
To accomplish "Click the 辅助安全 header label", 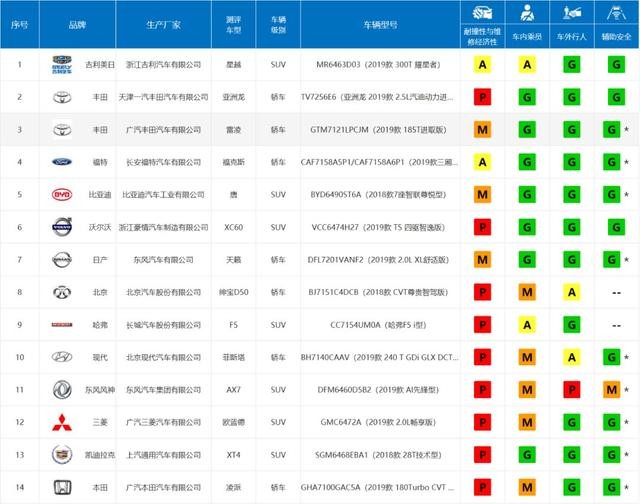I will [x=616, y=37].
